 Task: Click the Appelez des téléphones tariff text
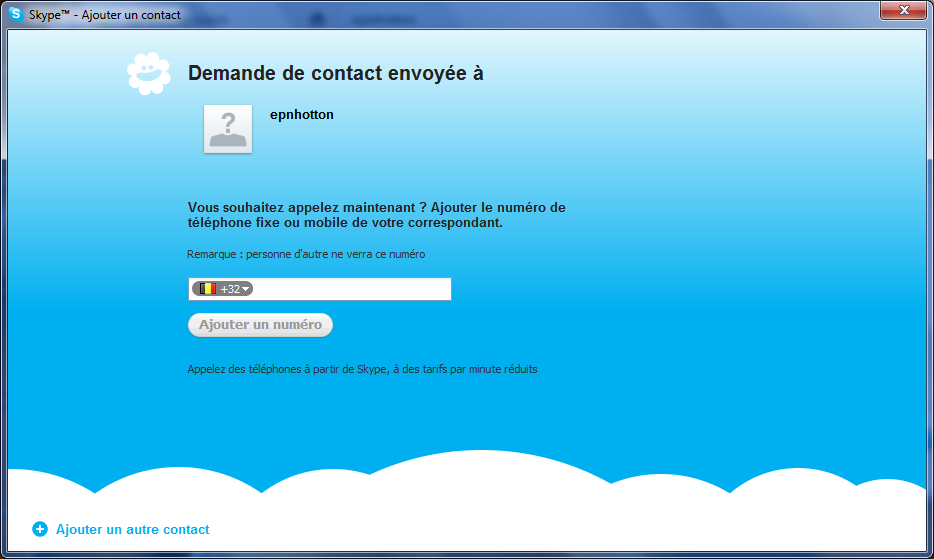click(362, 369)
